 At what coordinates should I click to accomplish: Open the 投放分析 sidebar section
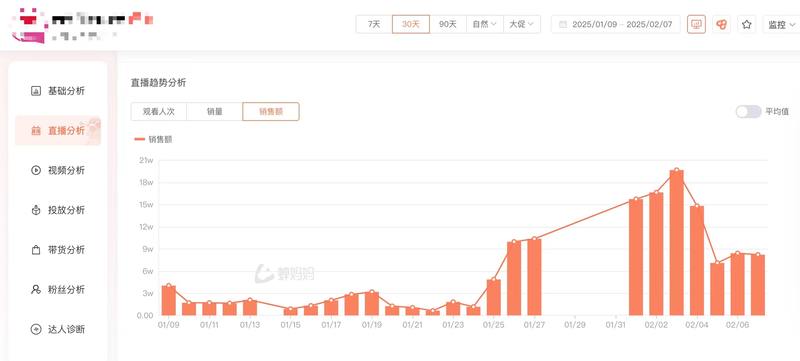[58, 210]
